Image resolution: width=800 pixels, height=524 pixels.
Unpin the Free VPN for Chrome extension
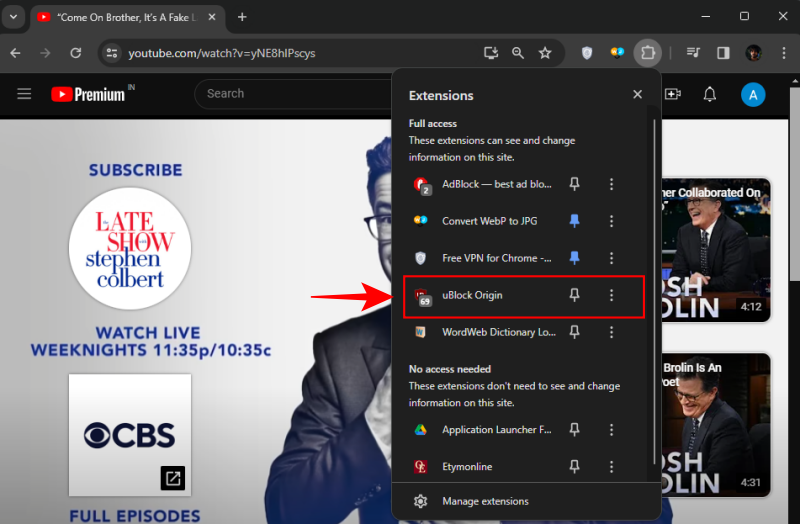pyautogui.click(x=574, y=258)
